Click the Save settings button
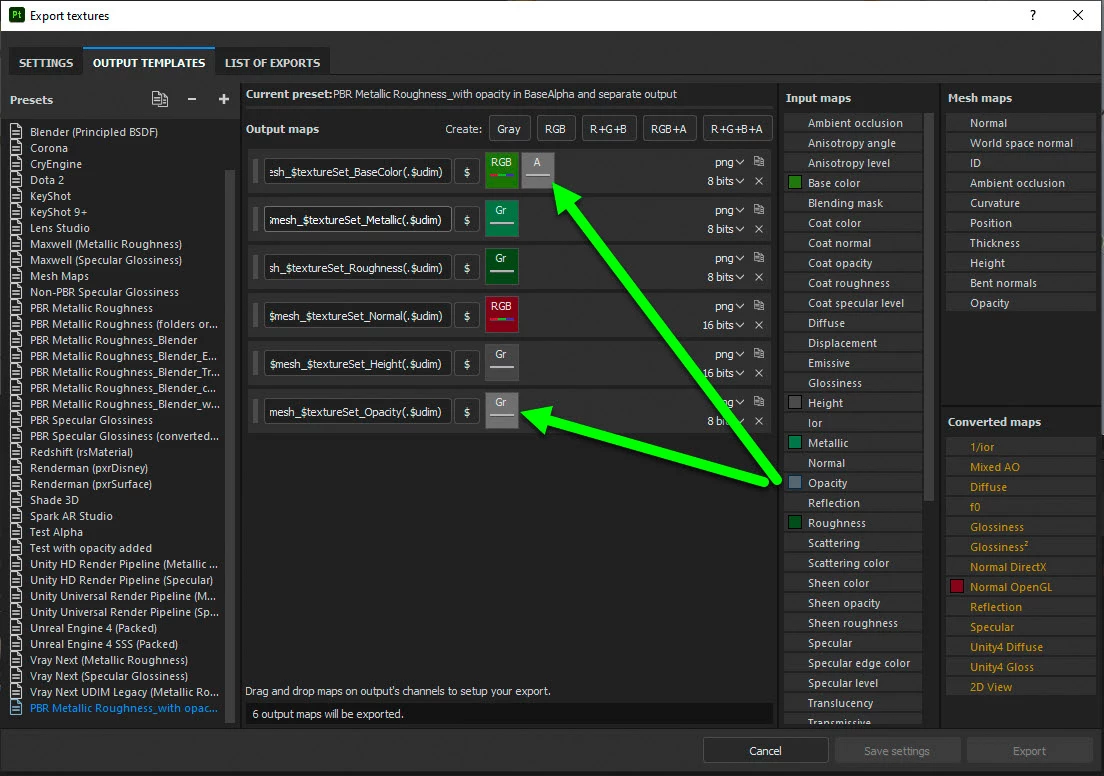The width and height of the screenshot is (1104, 776). [897, 751]
